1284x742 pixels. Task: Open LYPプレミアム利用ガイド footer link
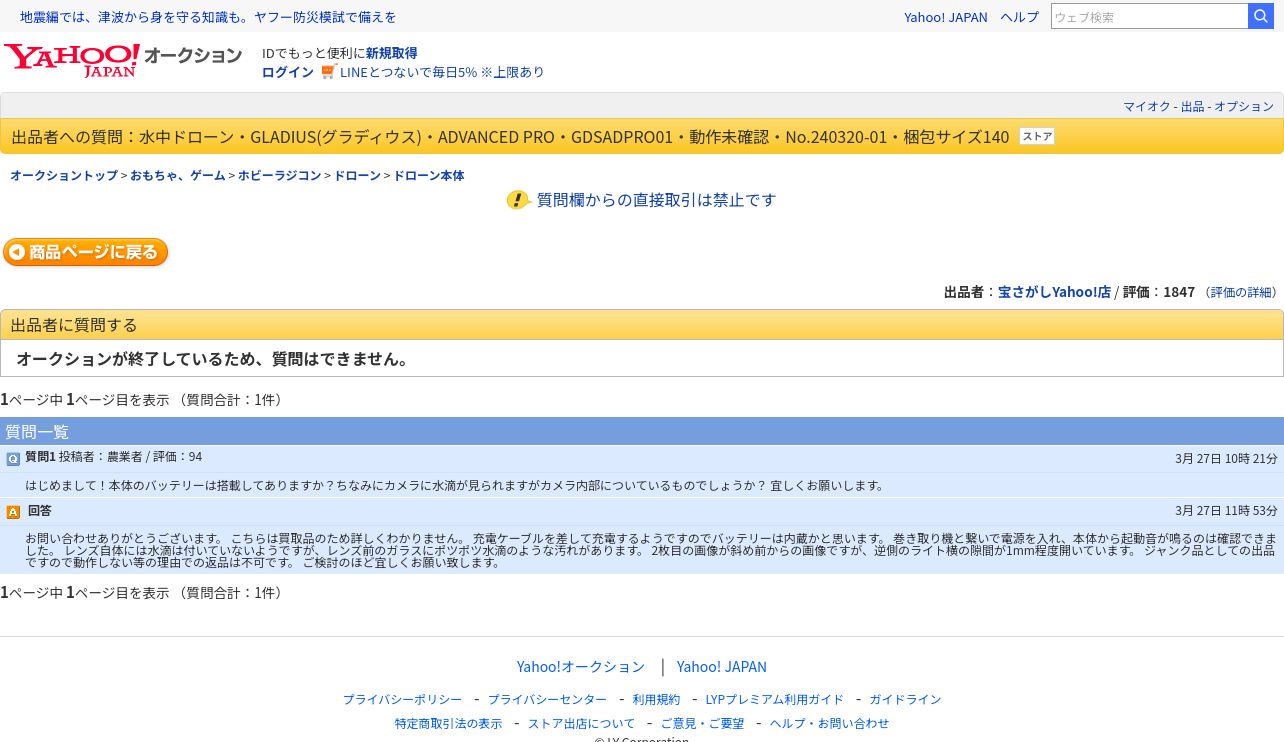pyautogui.click(x=775, y=699)
